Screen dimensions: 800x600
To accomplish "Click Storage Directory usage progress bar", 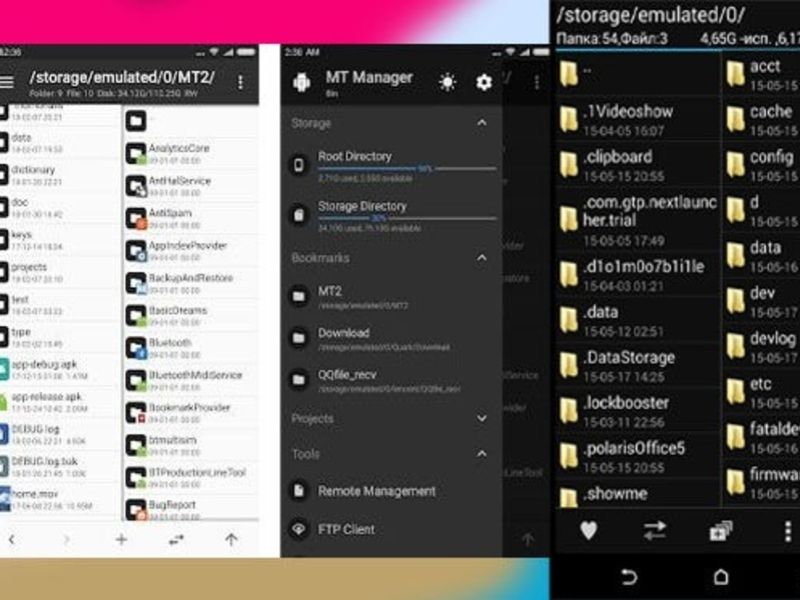I will coord(407,218).
